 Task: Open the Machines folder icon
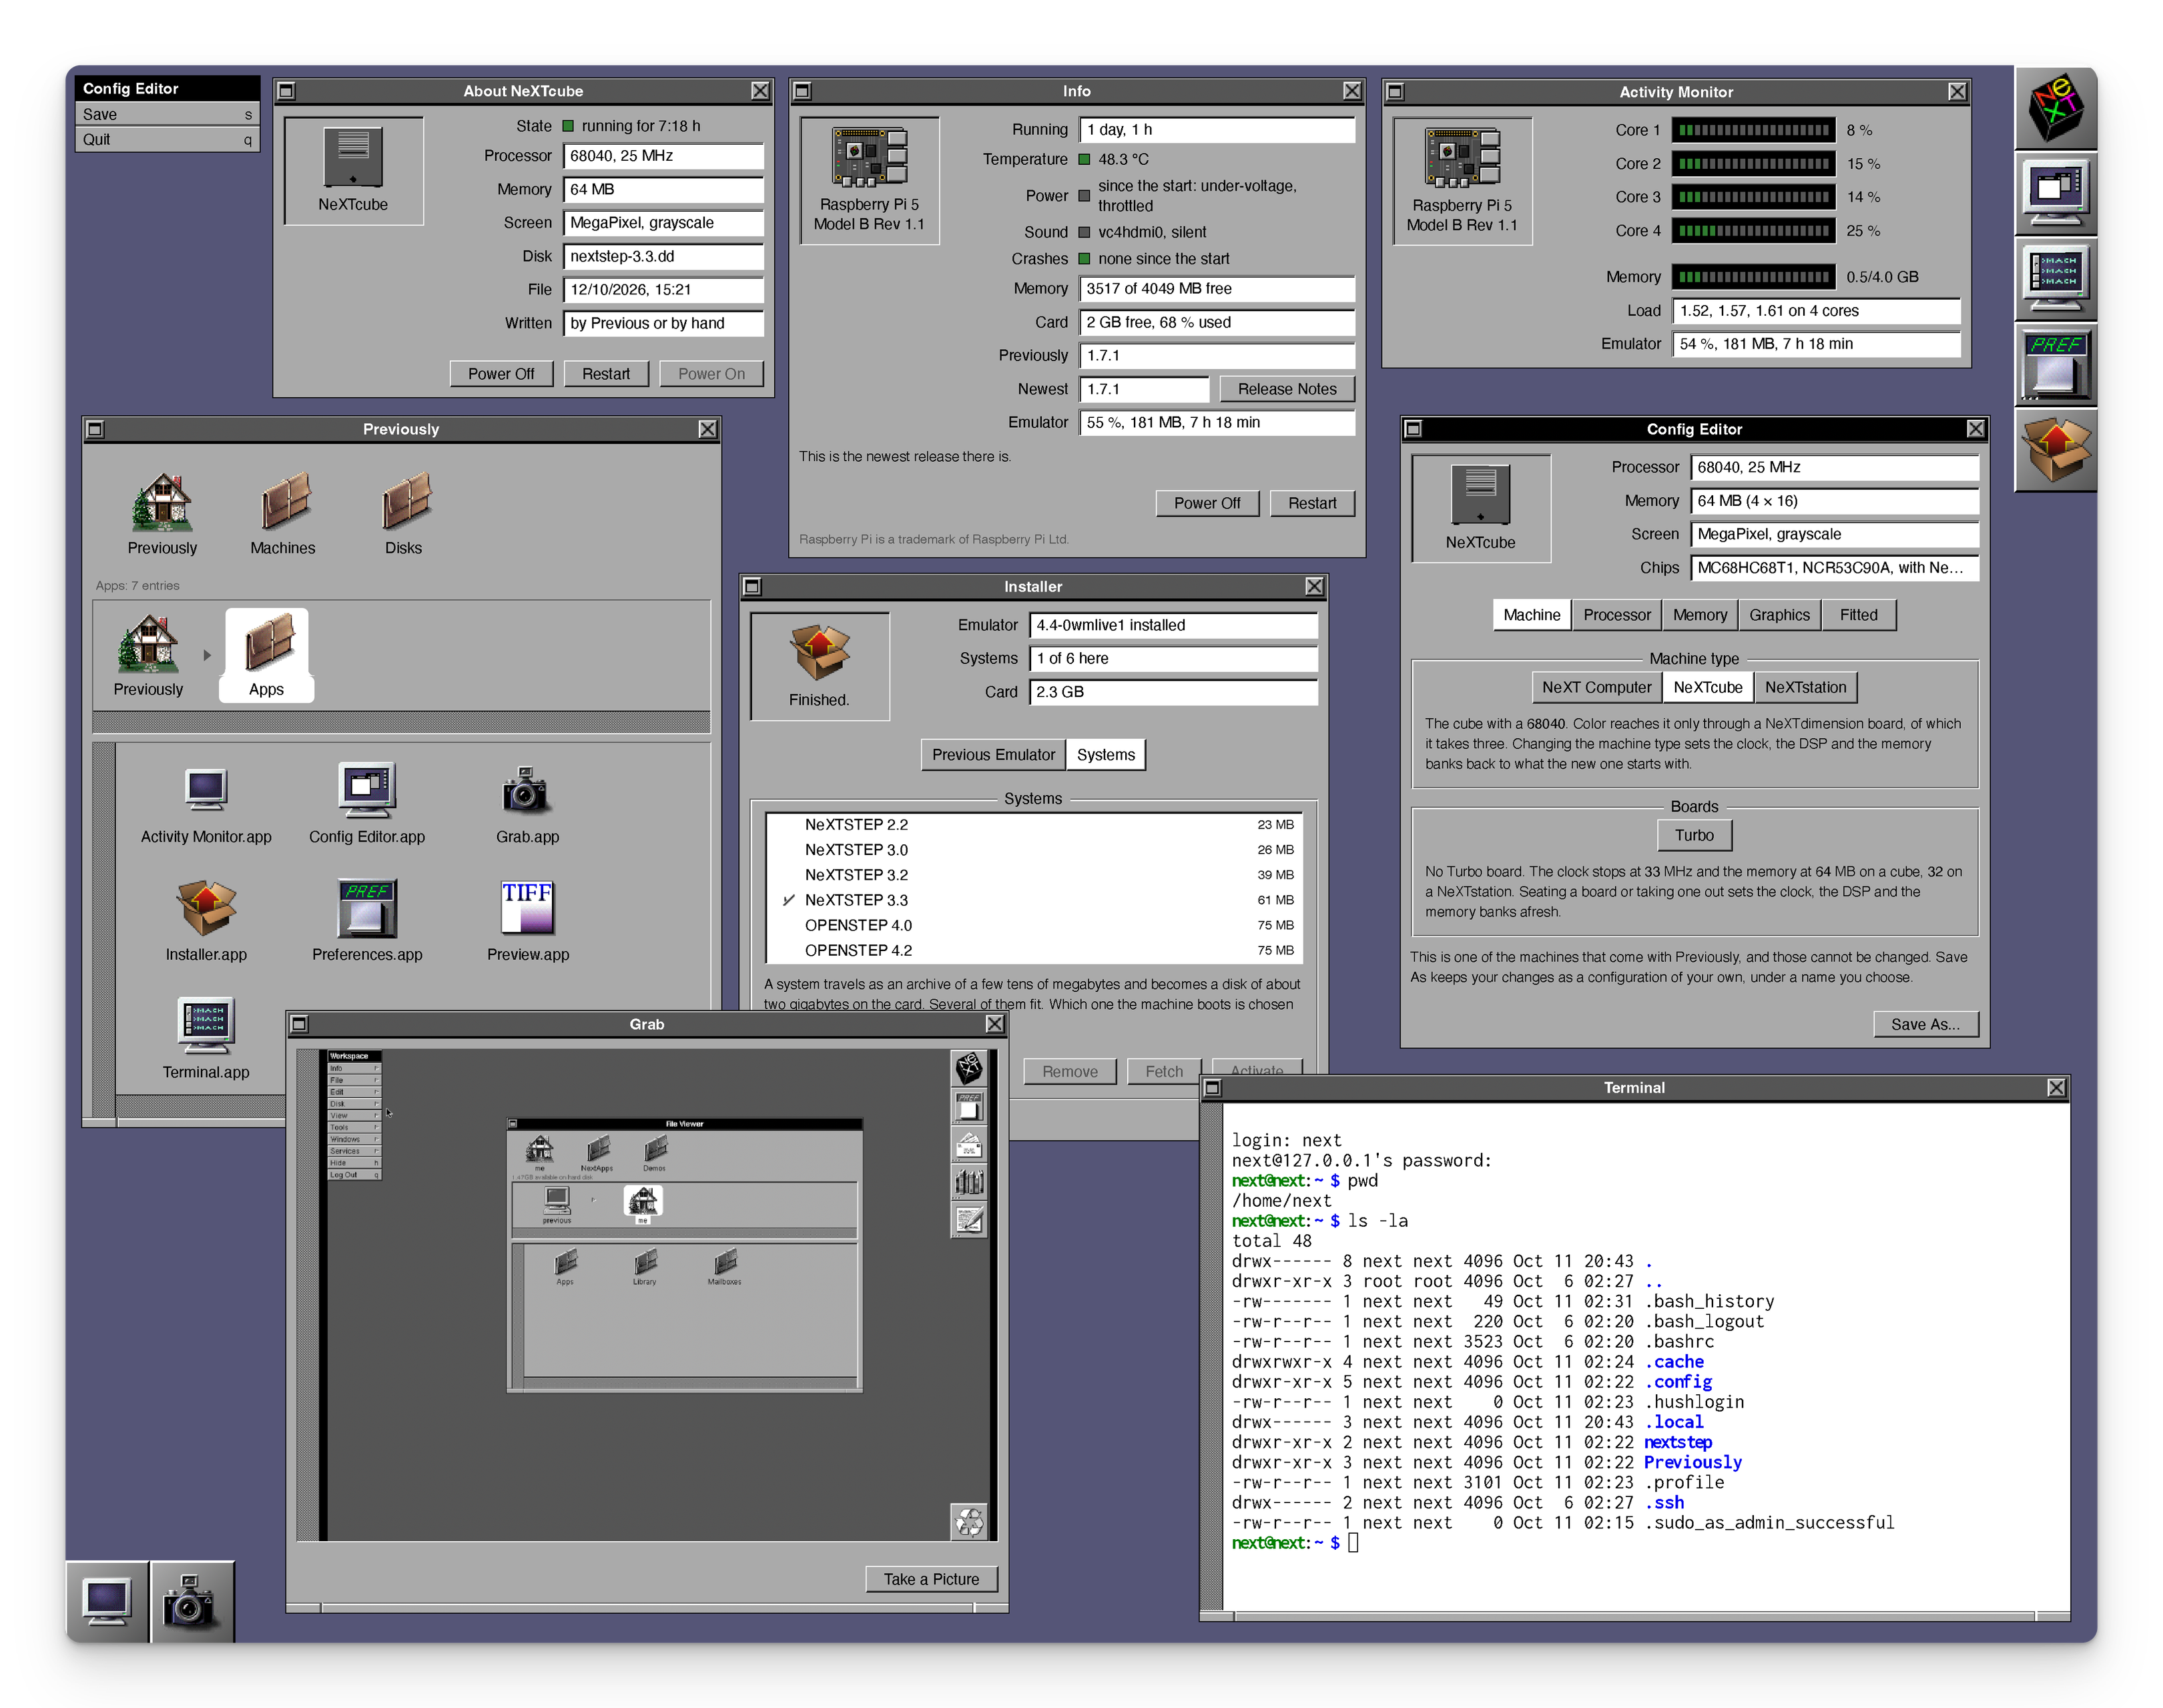[x=285, y=501]
